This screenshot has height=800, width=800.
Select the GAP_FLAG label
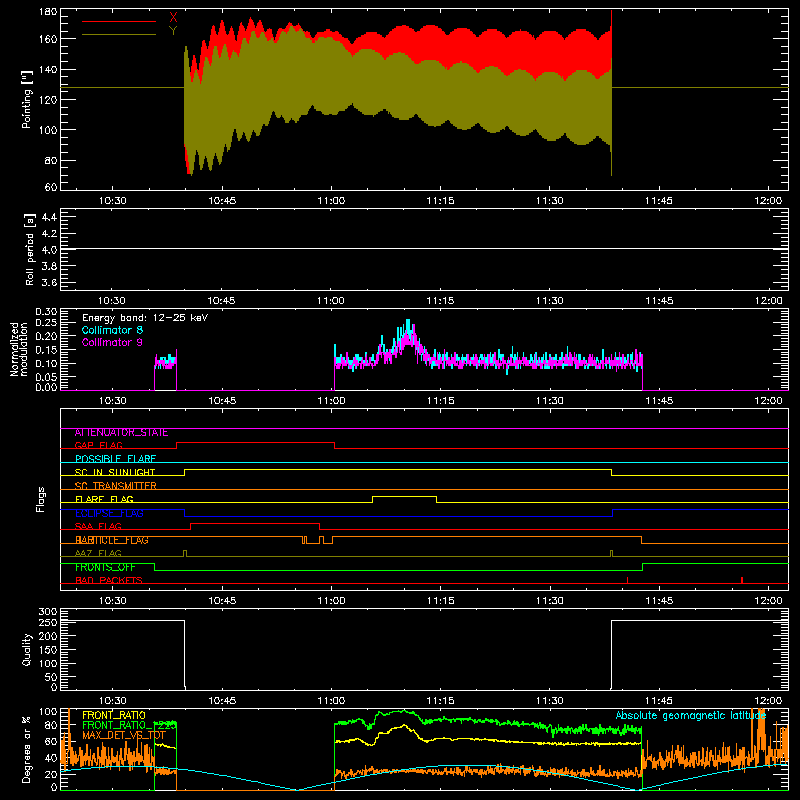[x=98, y=445]
